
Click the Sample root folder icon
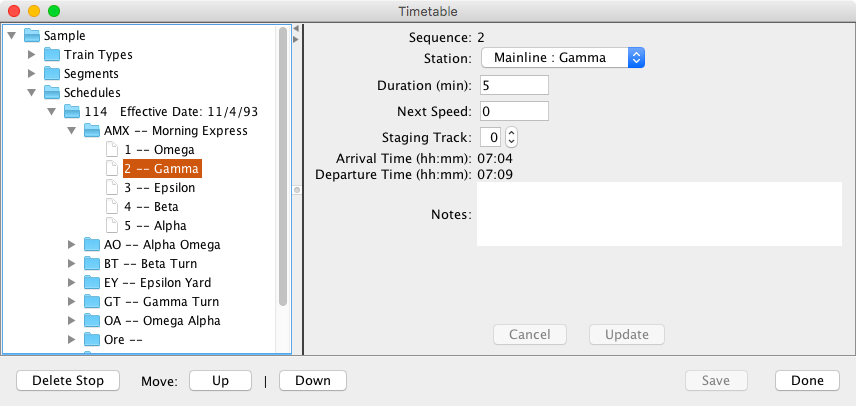tap(31, 36)
